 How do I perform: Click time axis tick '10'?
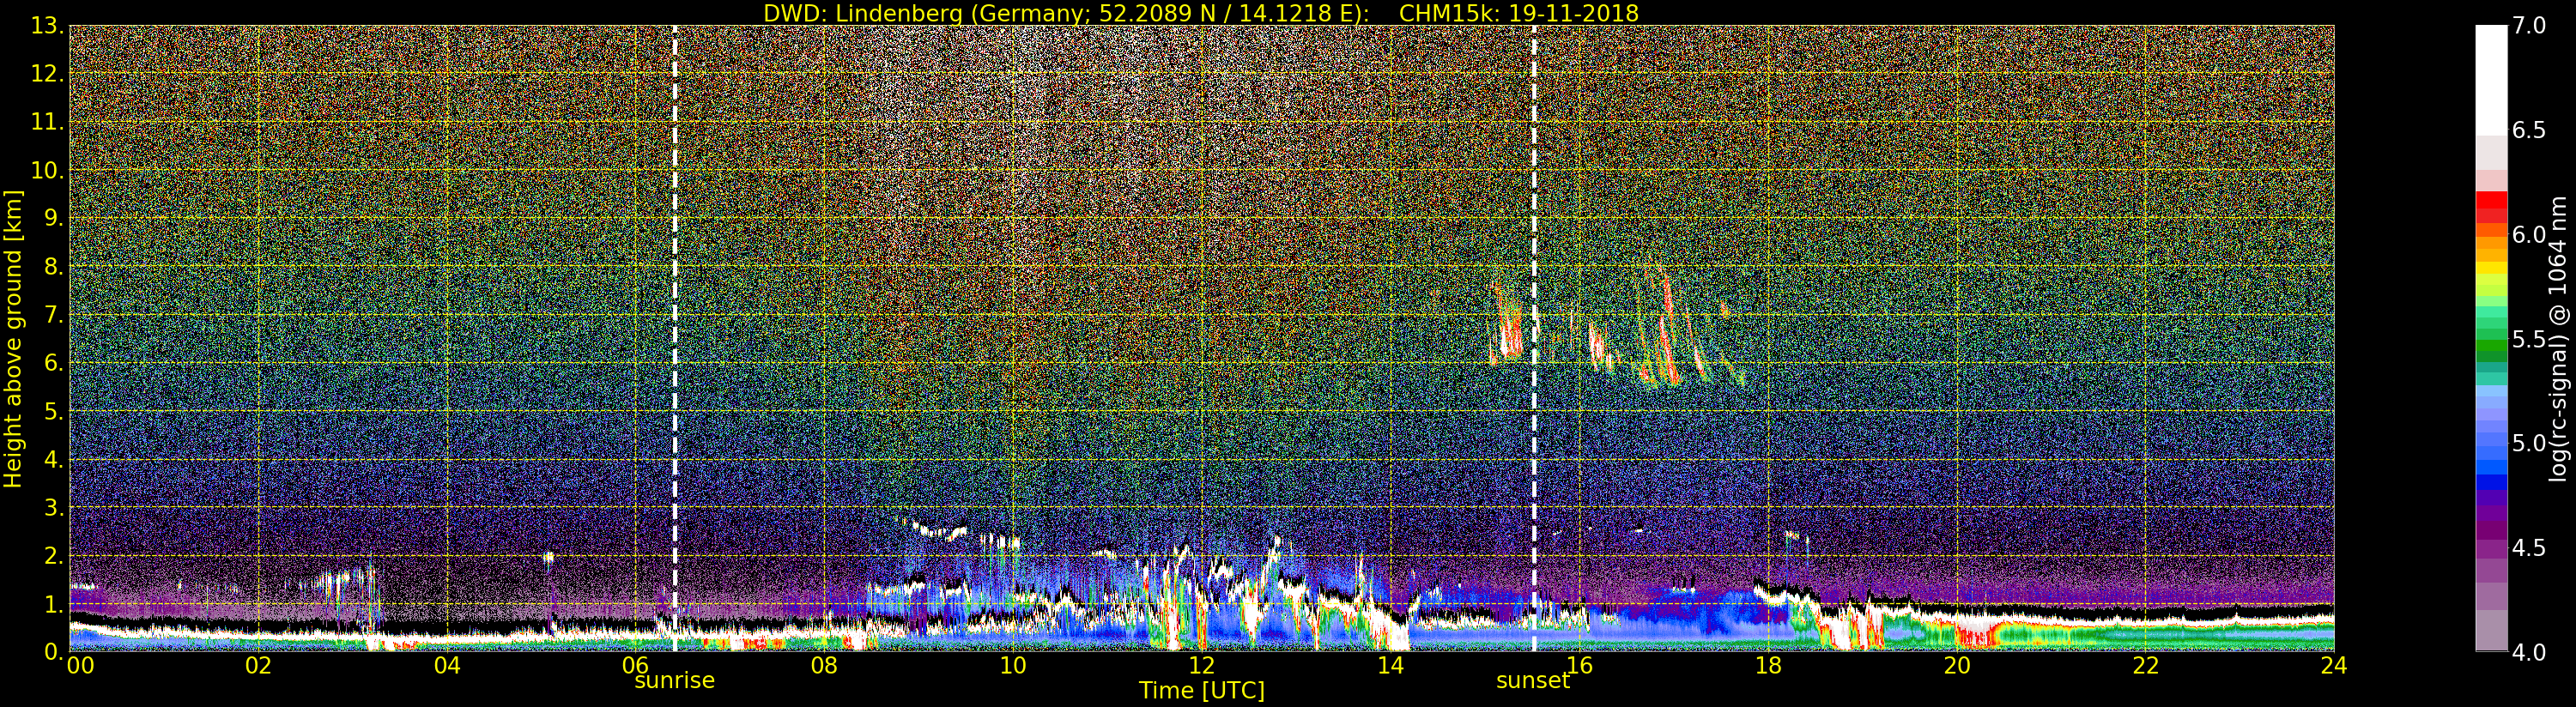pos(1013,665)
